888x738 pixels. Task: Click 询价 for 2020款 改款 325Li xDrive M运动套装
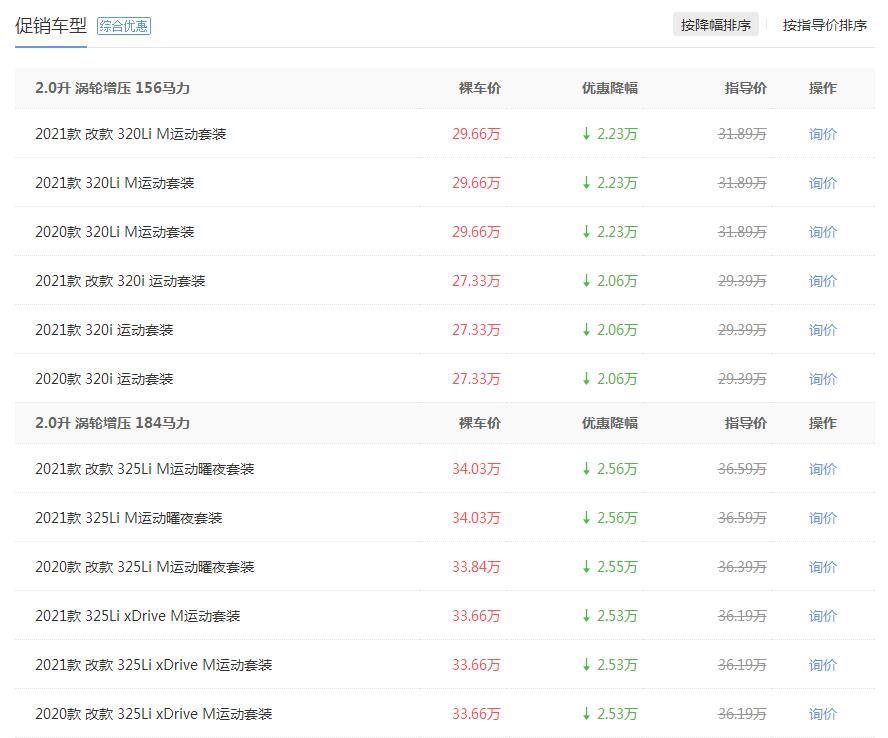coord(822,714)
